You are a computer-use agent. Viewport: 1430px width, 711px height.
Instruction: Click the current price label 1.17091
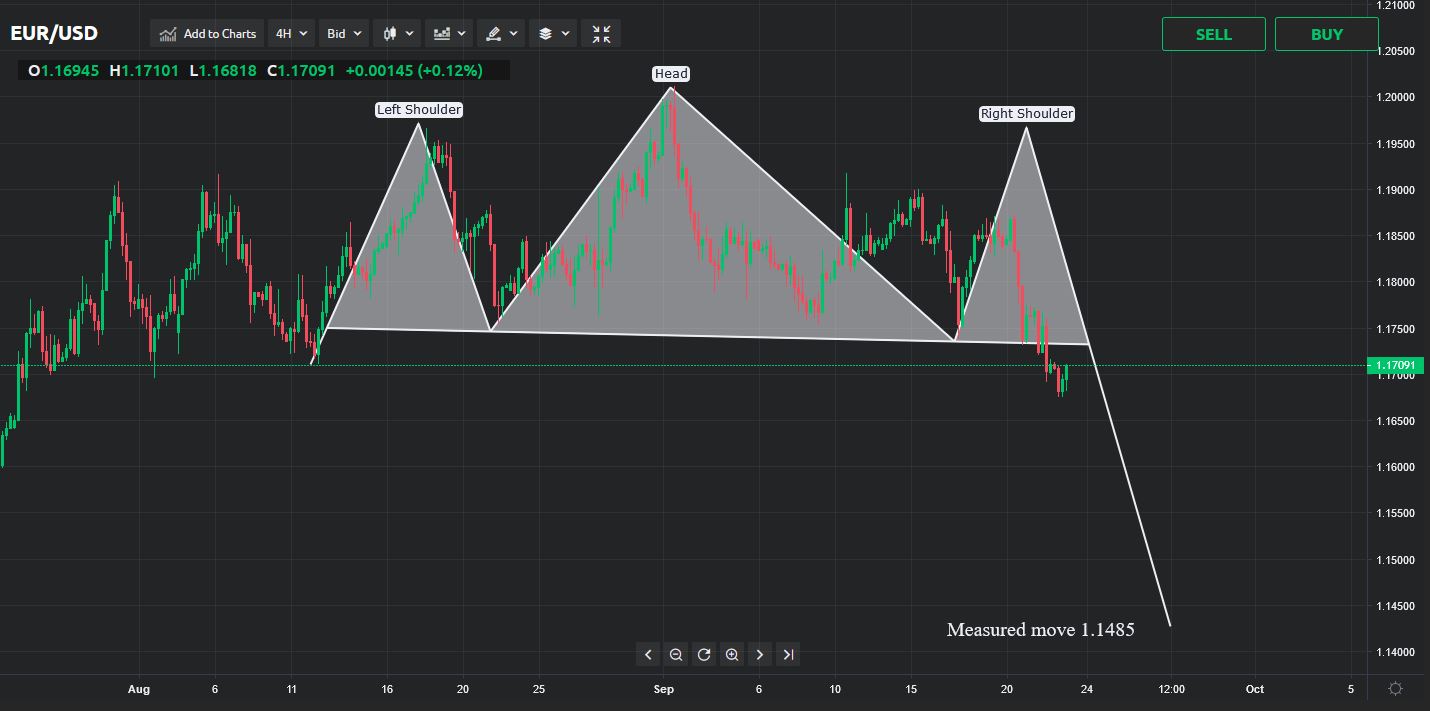(1397, 366)
